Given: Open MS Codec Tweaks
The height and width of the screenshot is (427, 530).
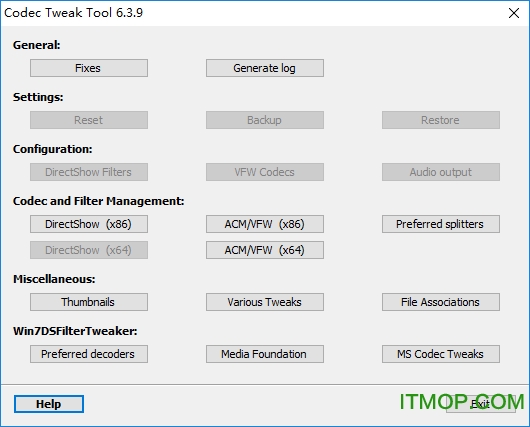Looking at the screenshot, I should click(x=441, y=354).
